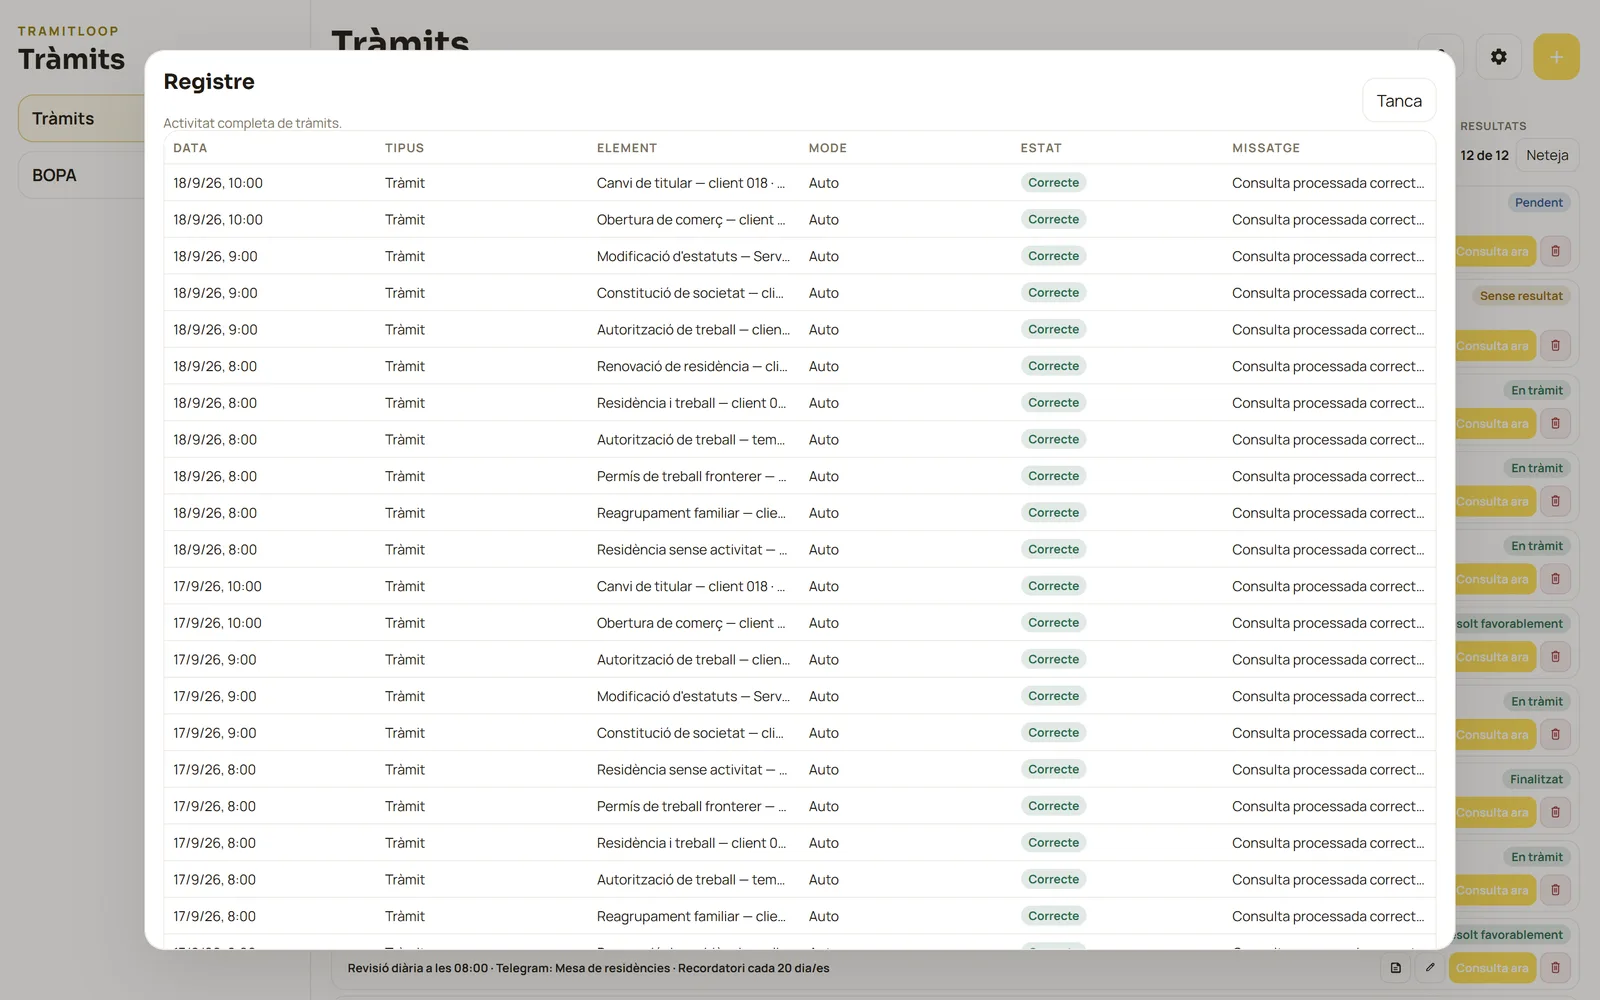Select the 17/9/26 Canvi de titular element cell
Screen dimensions: 1600x1000
pyautogui.click(x=692, y=586)
